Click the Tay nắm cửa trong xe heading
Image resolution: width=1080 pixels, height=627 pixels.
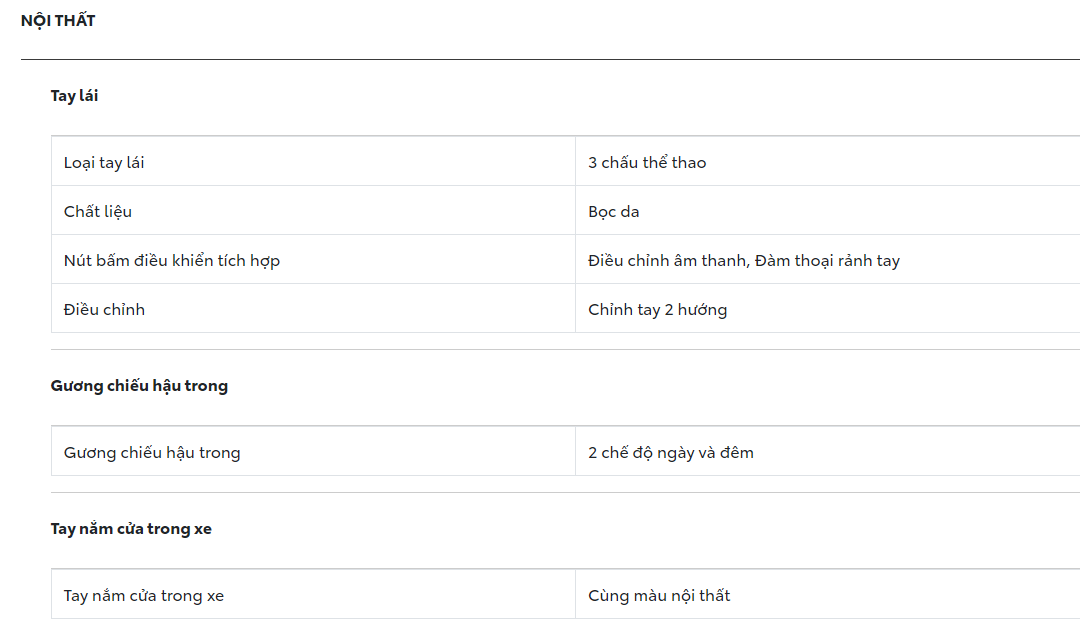pos(131,528)
